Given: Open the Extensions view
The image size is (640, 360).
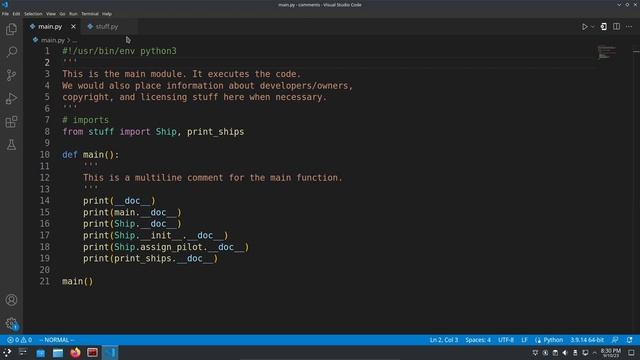Looking at the screenshot, I should coord(11,122).
